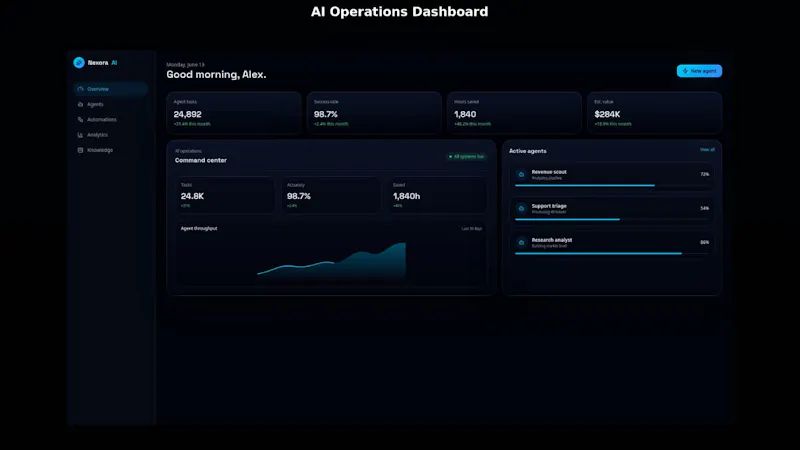The height and width of the screenshot is (450, 800).
Task: Click the Support triage agent icon
Action: (x=521, y=208)
